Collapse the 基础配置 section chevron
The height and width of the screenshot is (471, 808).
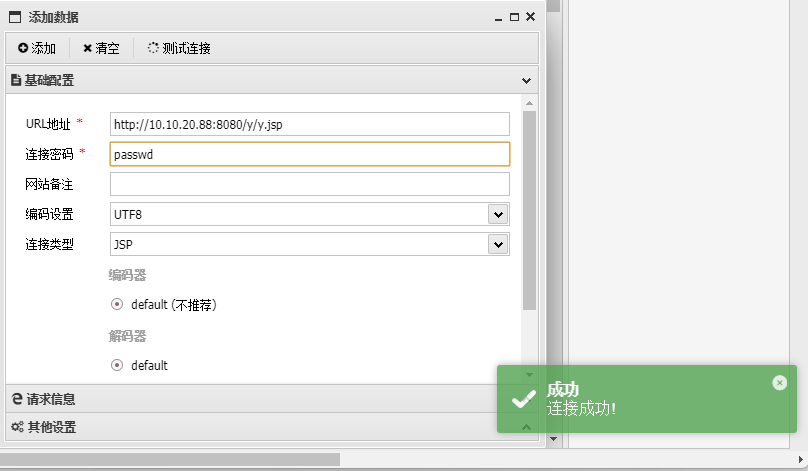527,80
